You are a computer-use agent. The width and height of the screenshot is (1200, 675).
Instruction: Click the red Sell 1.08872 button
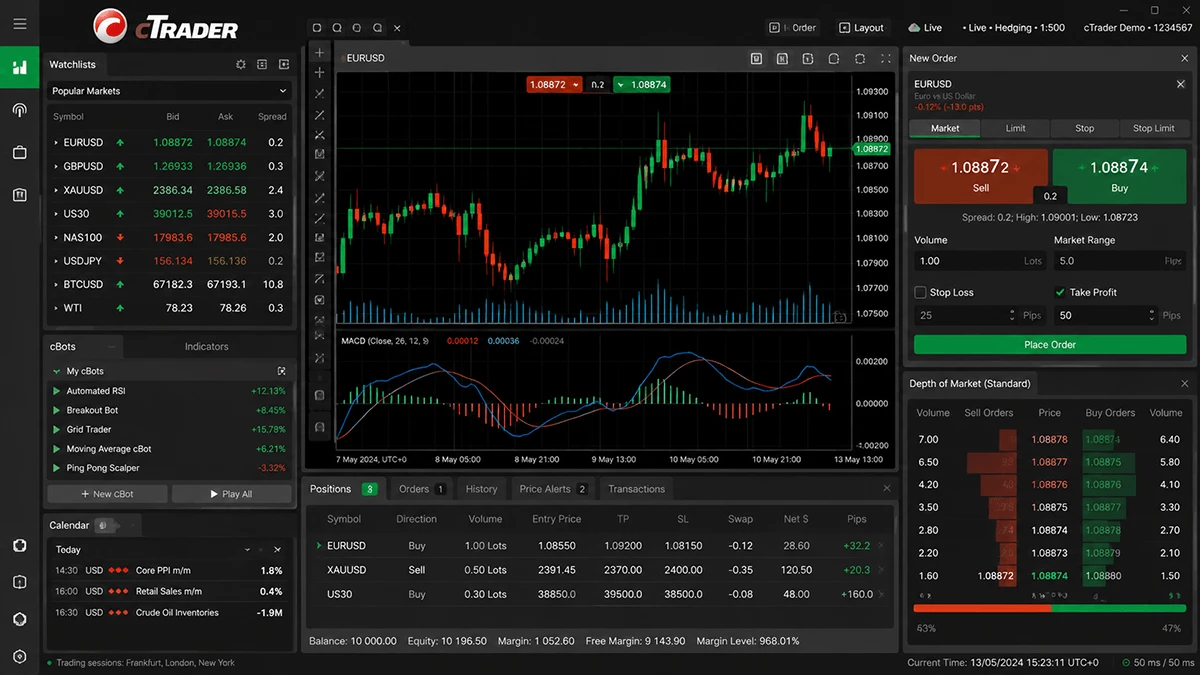pos(981,175)
